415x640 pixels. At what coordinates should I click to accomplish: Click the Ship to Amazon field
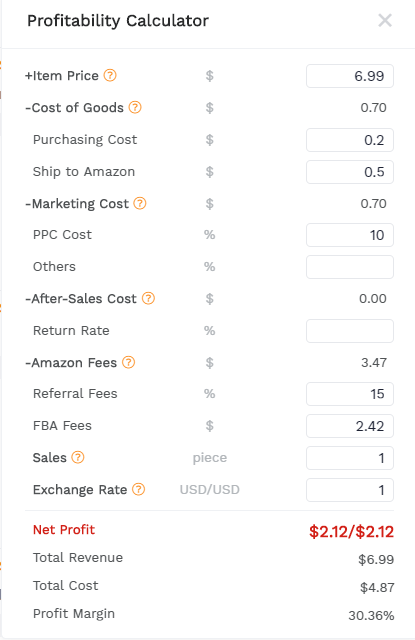(x=350, y=172)
